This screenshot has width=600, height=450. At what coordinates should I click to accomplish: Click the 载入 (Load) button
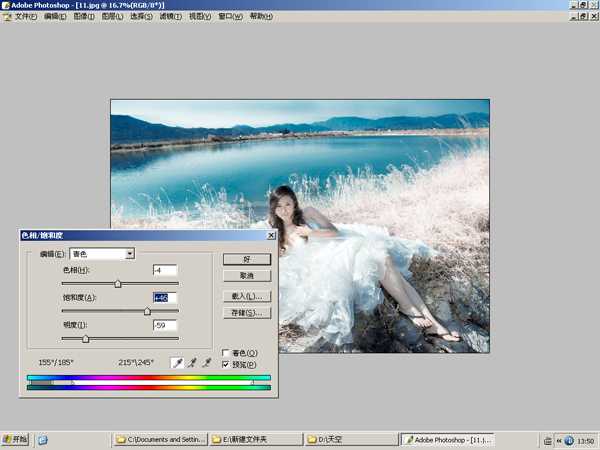pyautogui.click(x=247, y=297)
